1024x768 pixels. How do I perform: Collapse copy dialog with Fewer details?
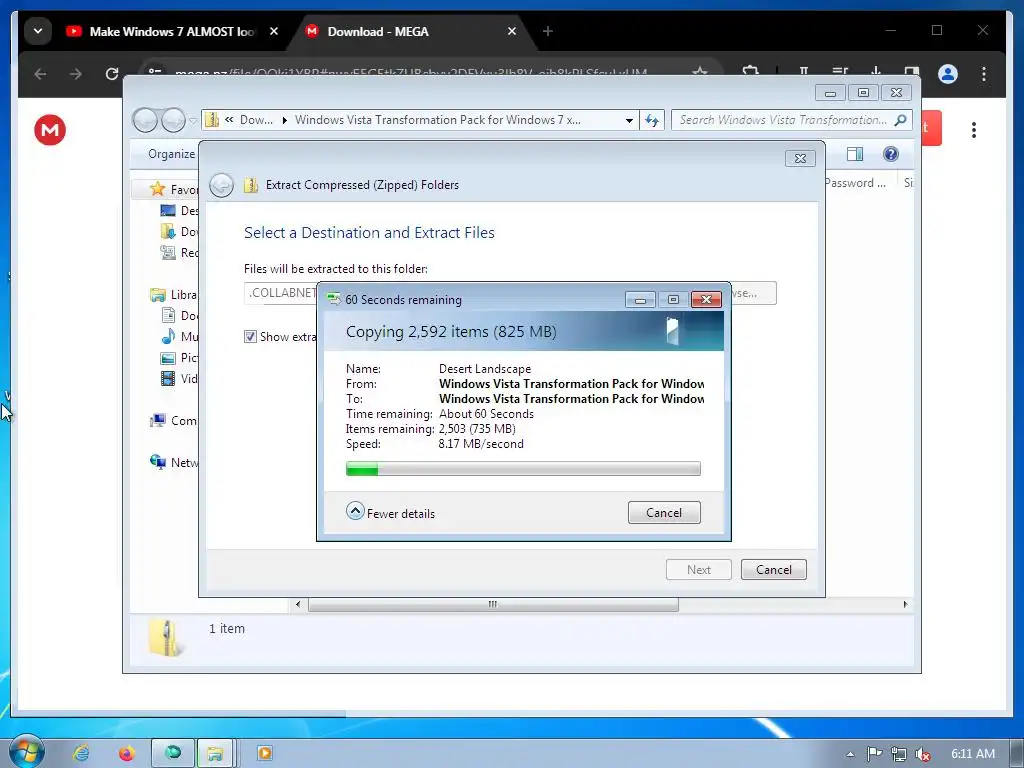pyautogui.click(x=391, y=513)
